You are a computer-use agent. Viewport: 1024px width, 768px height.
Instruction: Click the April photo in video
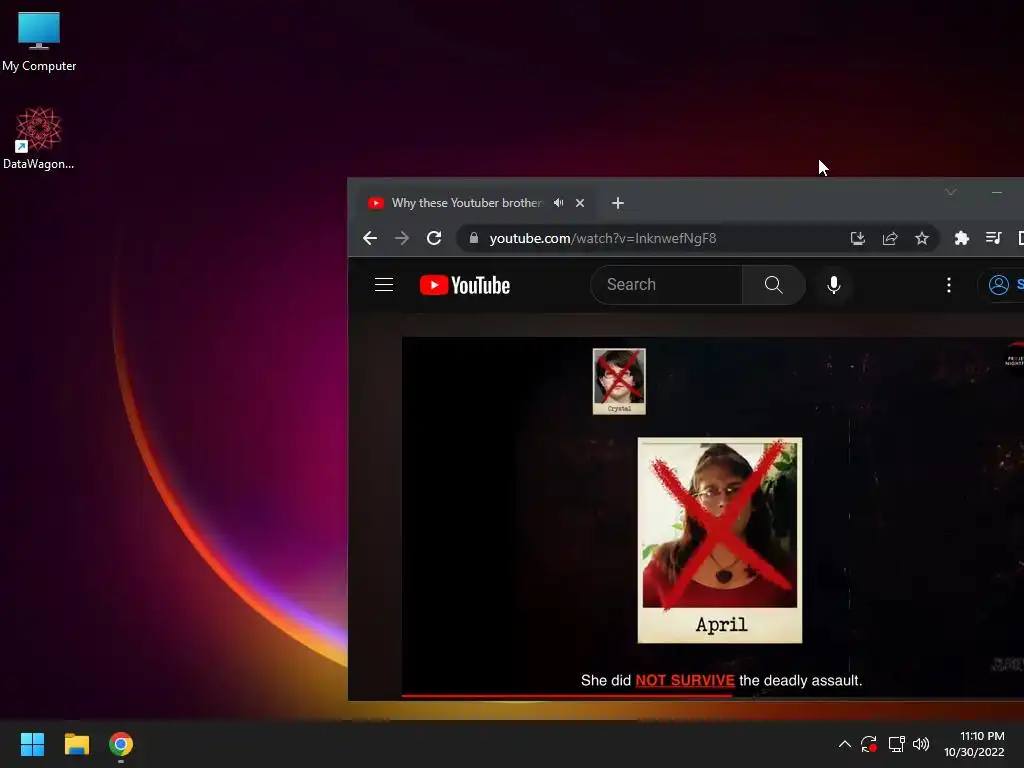pos(720,540)
